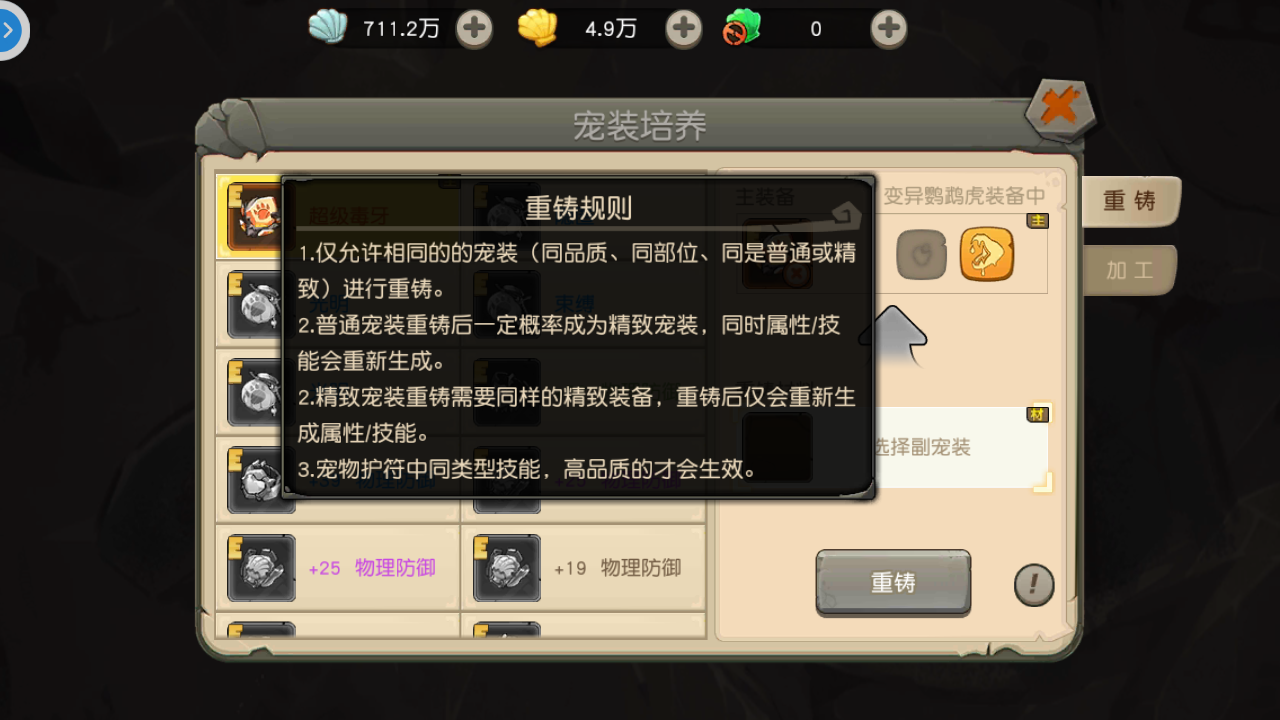
Task: Expand the blue side arrow panel
Action: pos(10,30)
